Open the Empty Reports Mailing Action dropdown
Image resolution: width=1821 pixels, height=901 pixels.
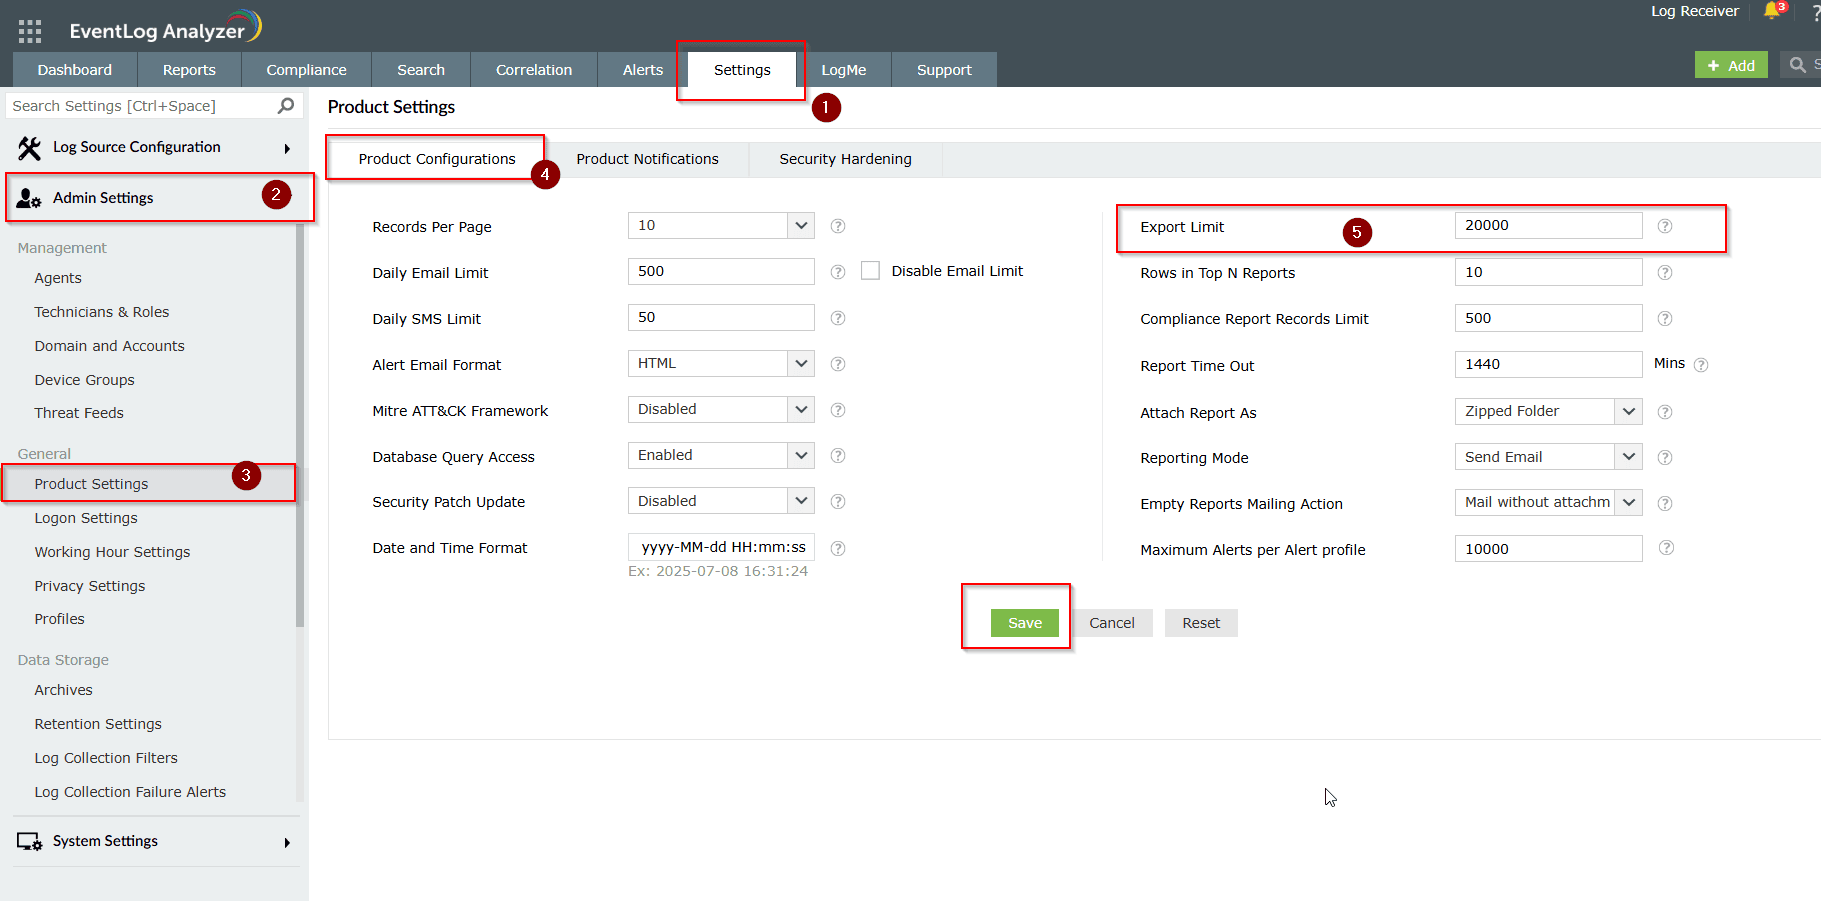(x=1548, y=502)
